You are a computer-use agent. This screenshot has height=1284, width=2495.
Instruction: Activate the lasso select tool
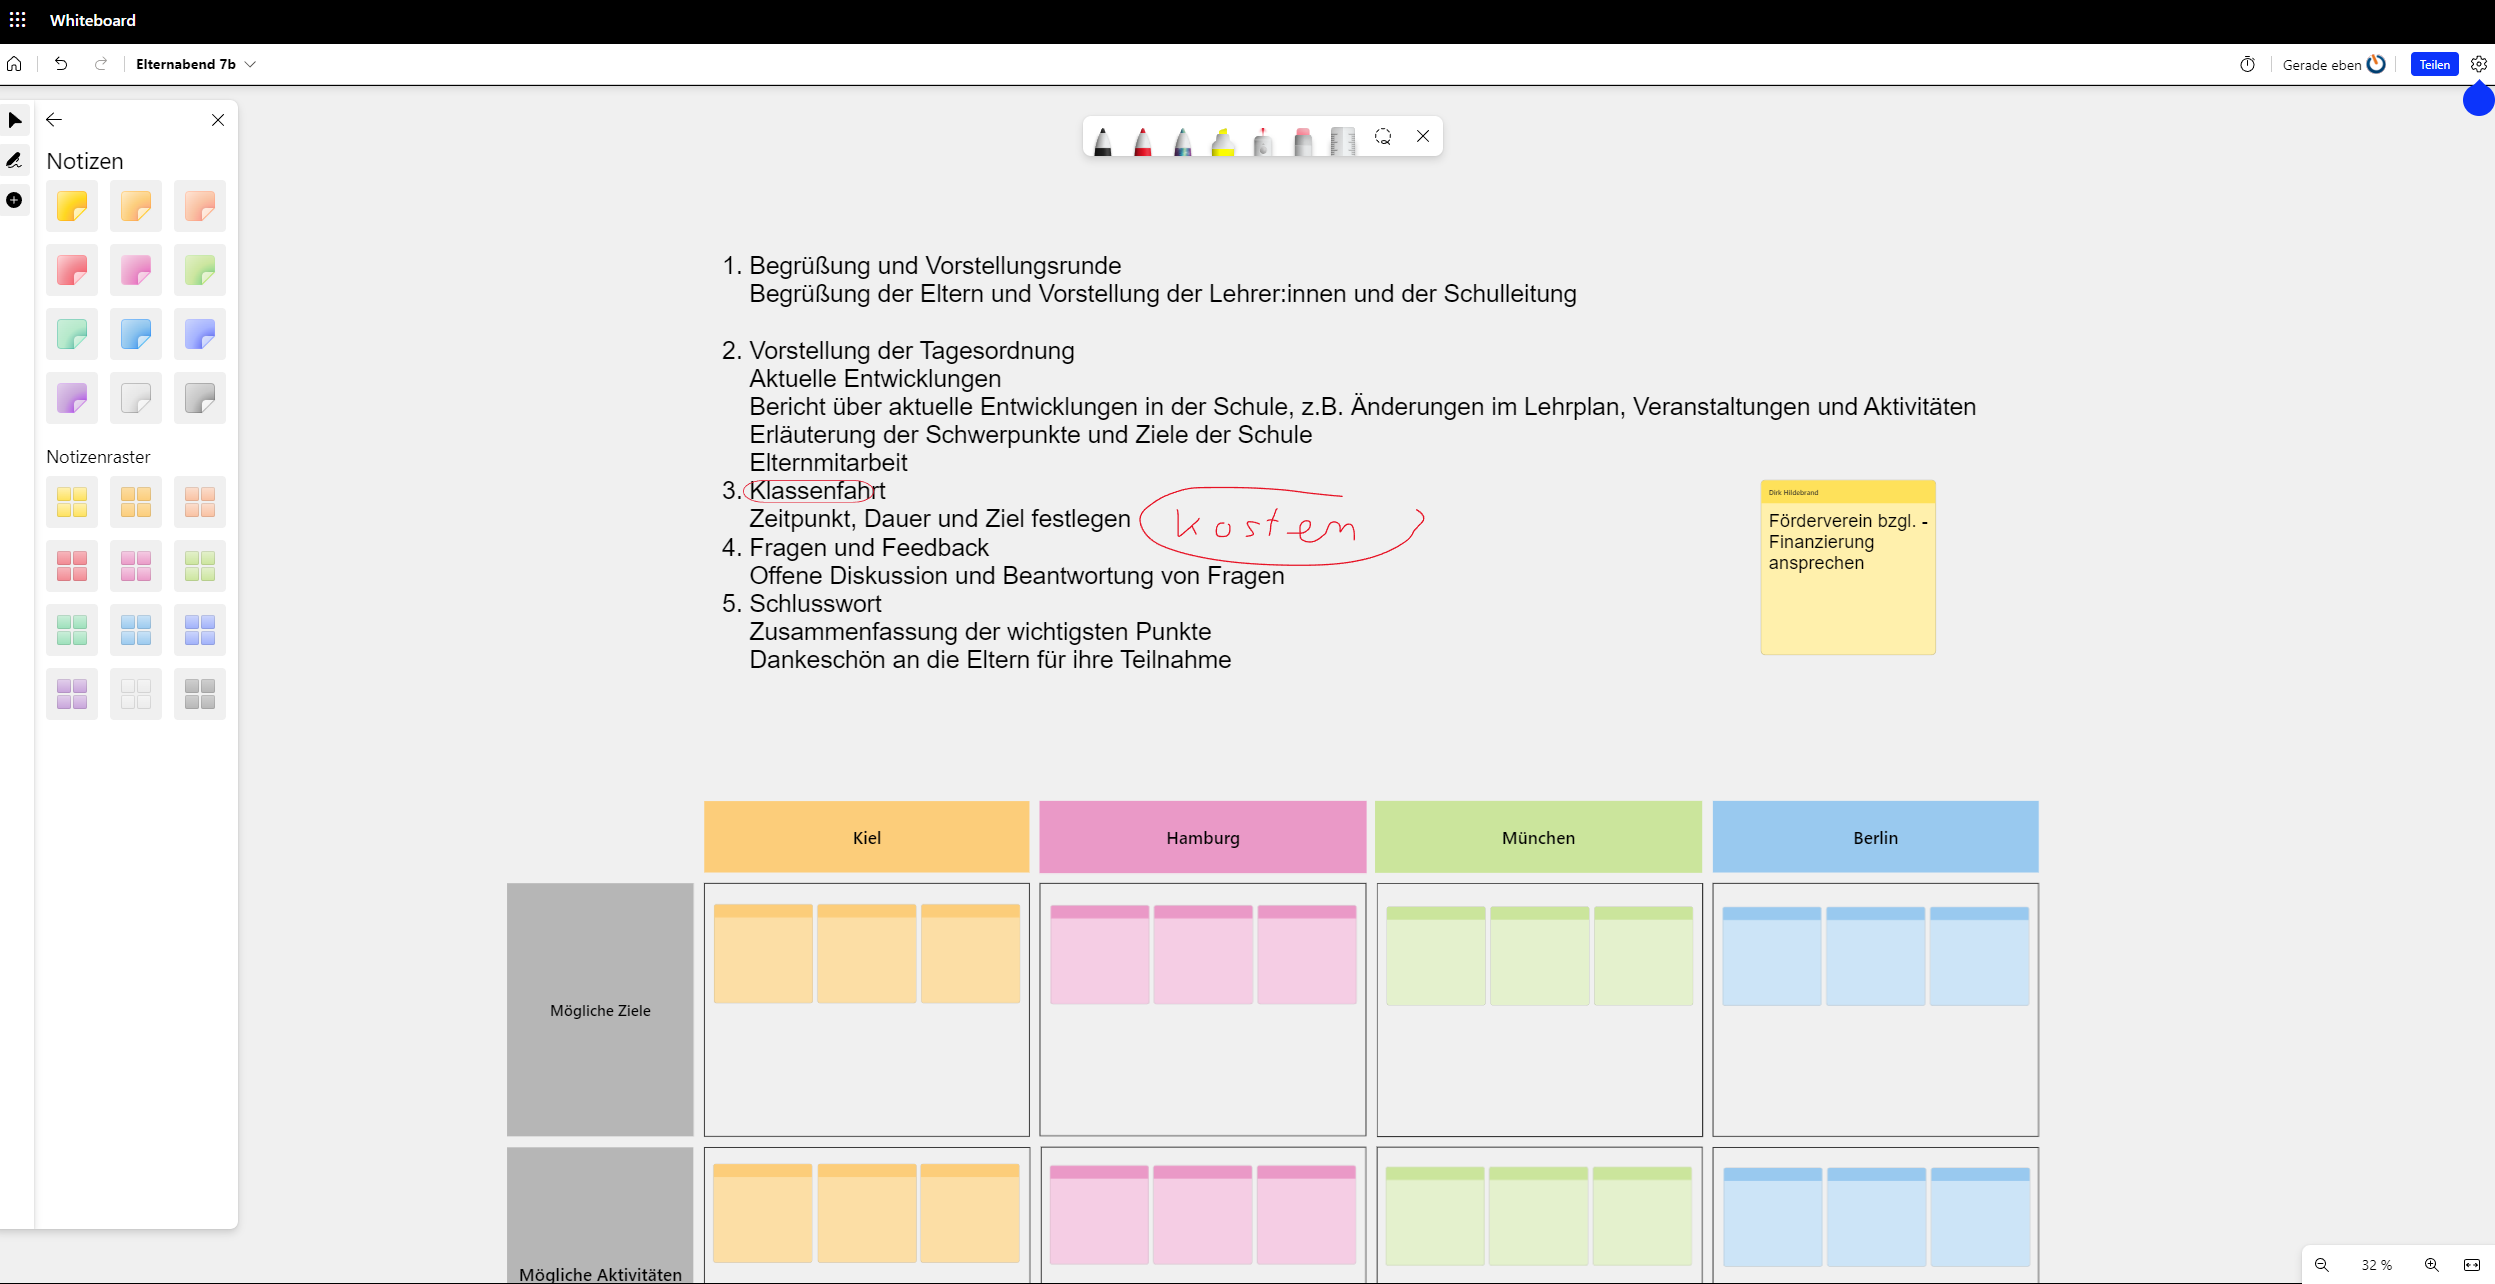[1383, 136]
